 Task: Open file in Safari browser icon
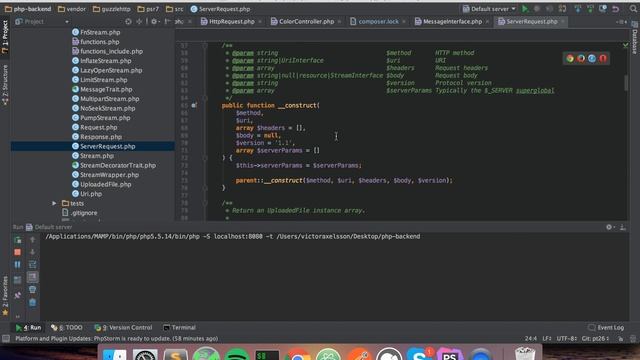click(x=592, y=58)
